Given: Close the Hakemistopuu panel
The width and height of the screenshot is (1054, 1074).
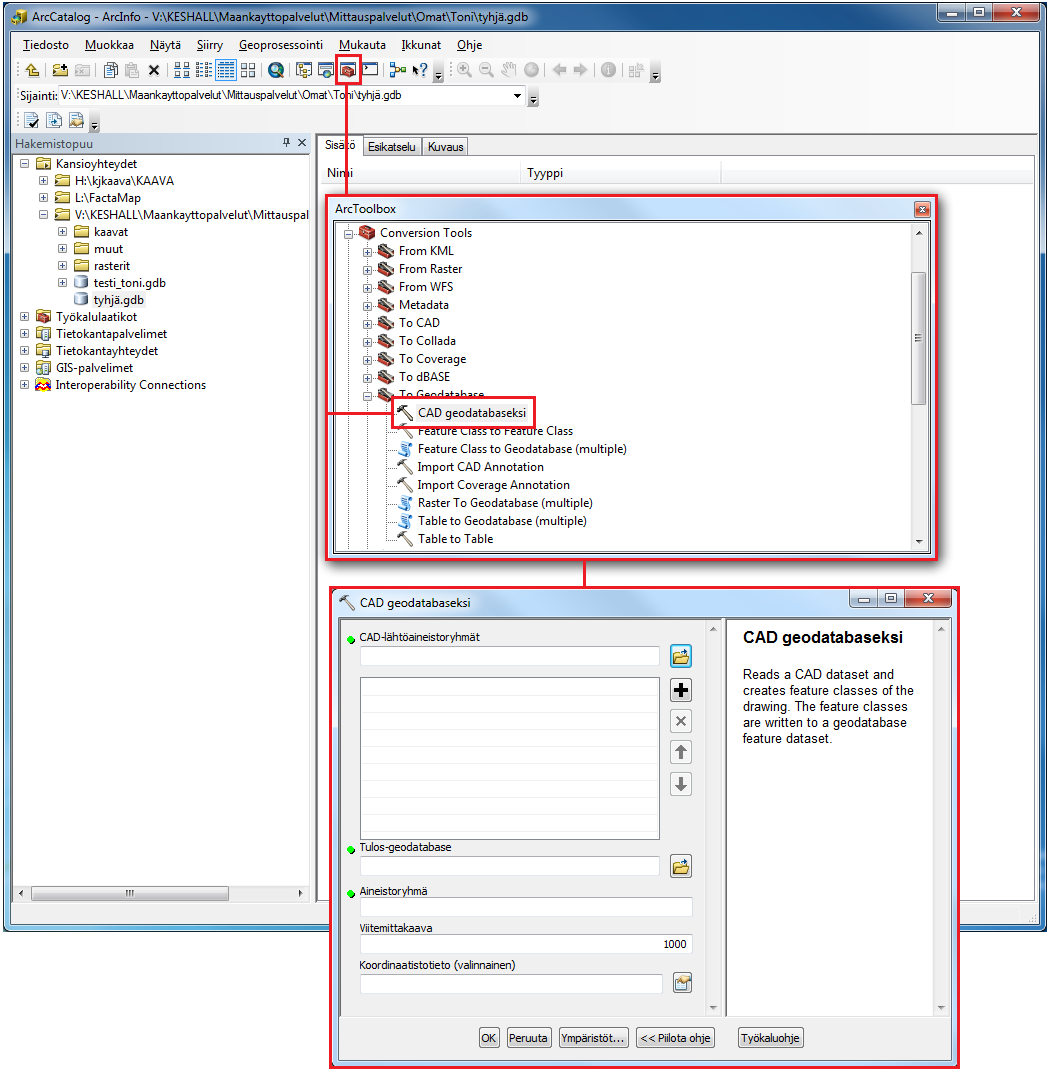Looking at the screenshot, I should [x=302, y=142].
